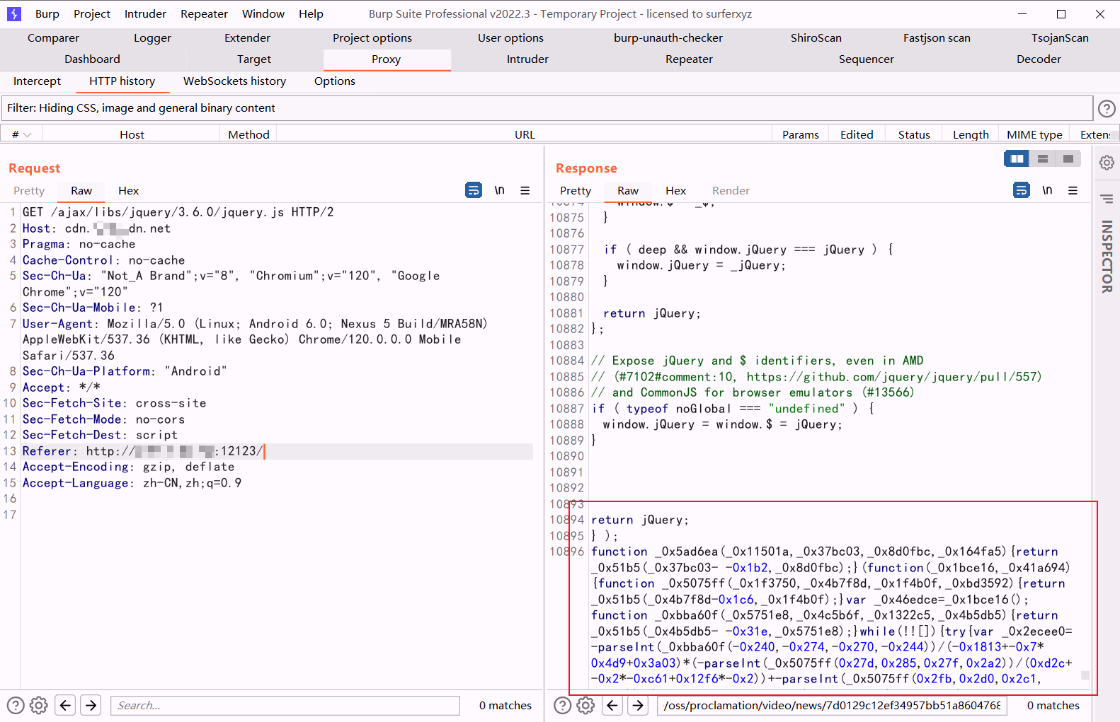Toggle word wrap icon in Response panel
The height and width of the screenshot is (722, 1120).
[1021, 191]
